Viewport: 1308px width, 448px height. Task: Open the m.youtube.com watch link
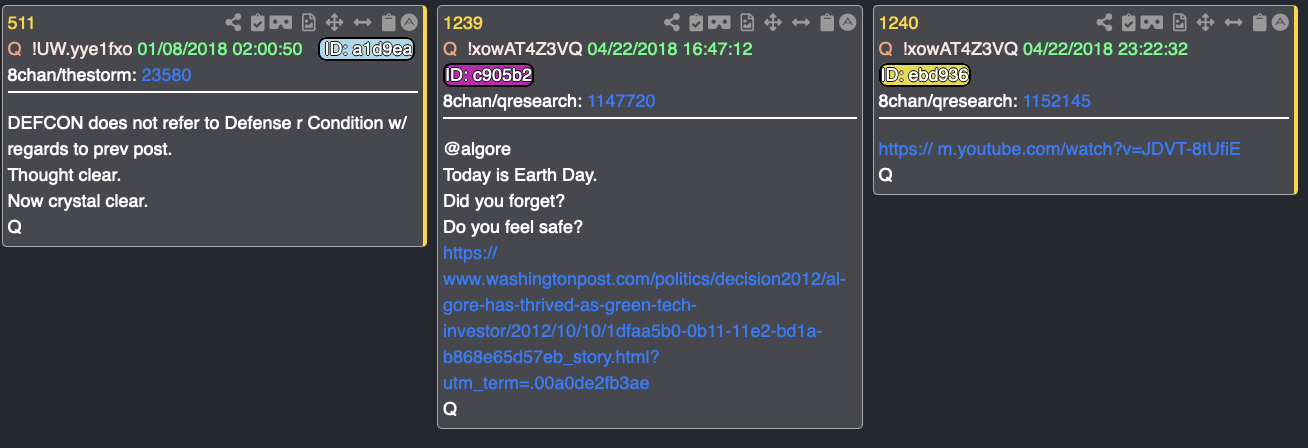[x=1059, y=149]
